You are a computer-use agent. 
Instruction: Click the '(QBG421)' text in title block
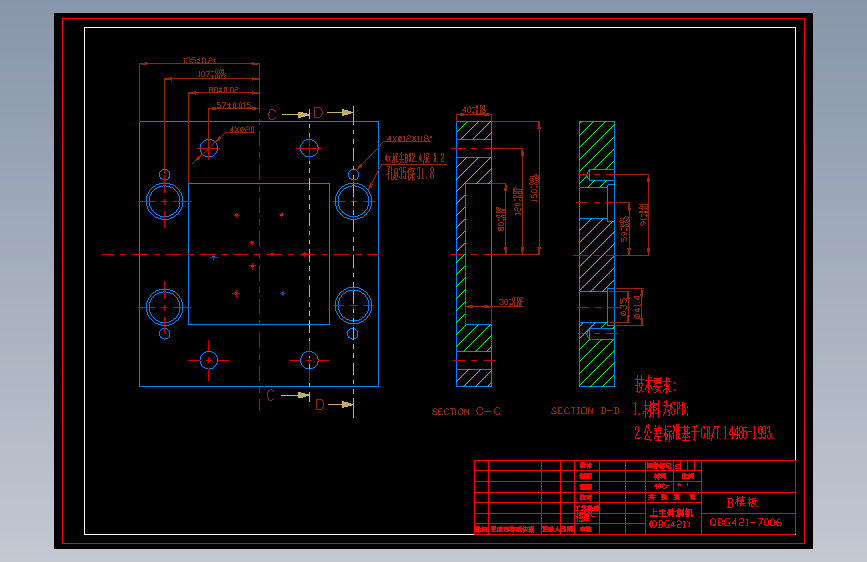coord(670,524)
